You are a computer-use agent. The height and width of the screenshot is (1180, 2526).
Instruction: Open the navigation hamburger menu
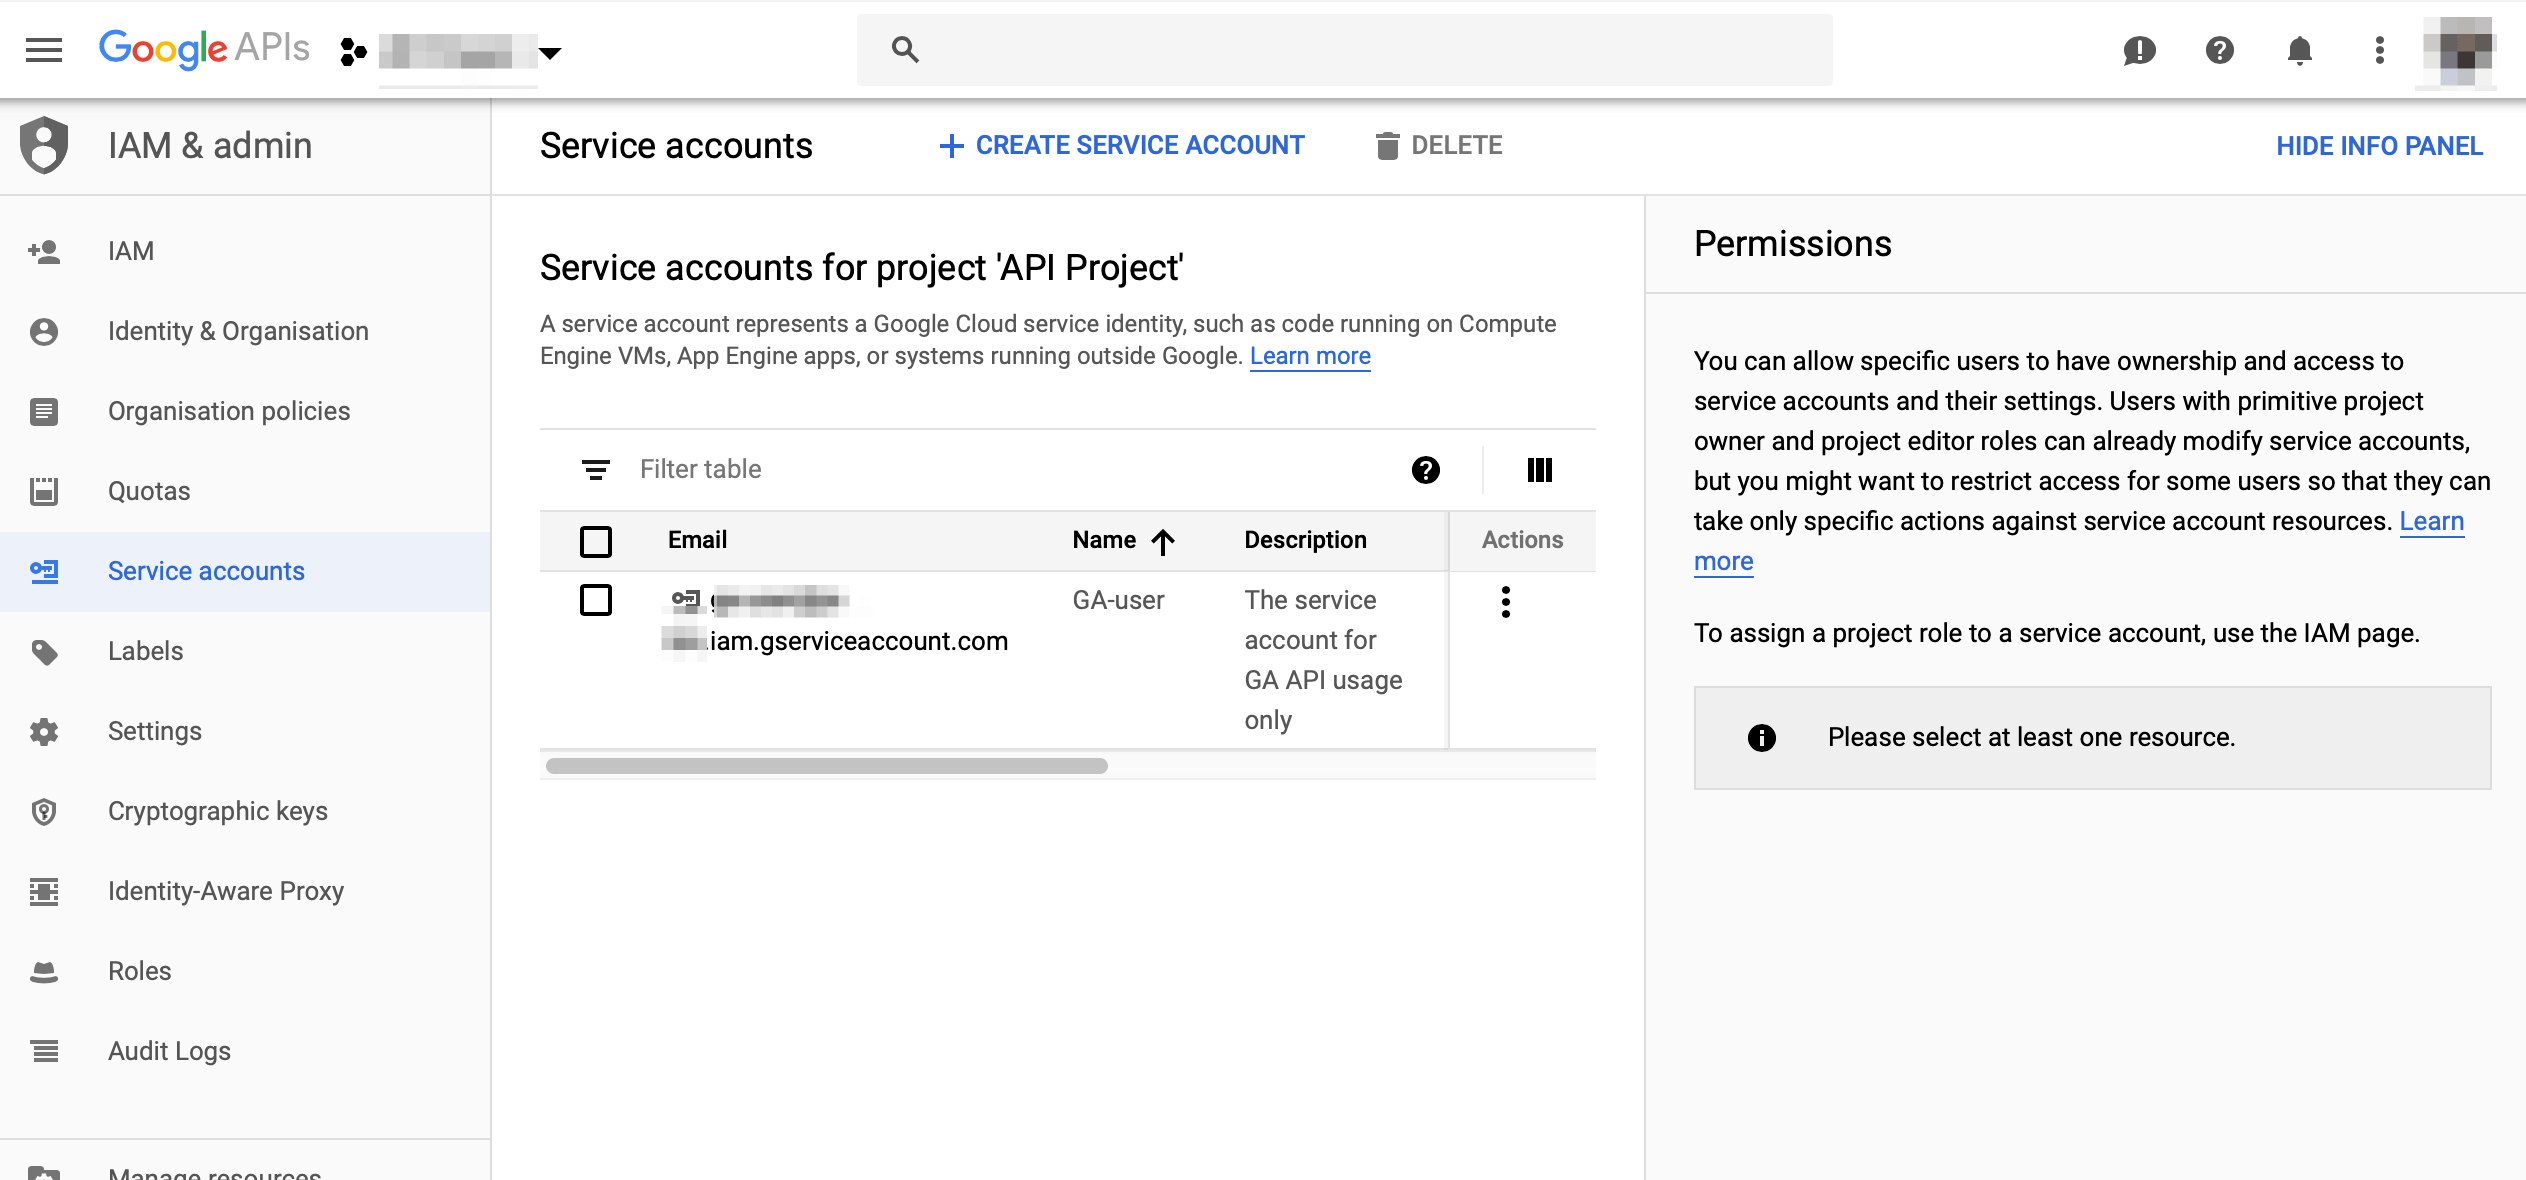point(44,49)
